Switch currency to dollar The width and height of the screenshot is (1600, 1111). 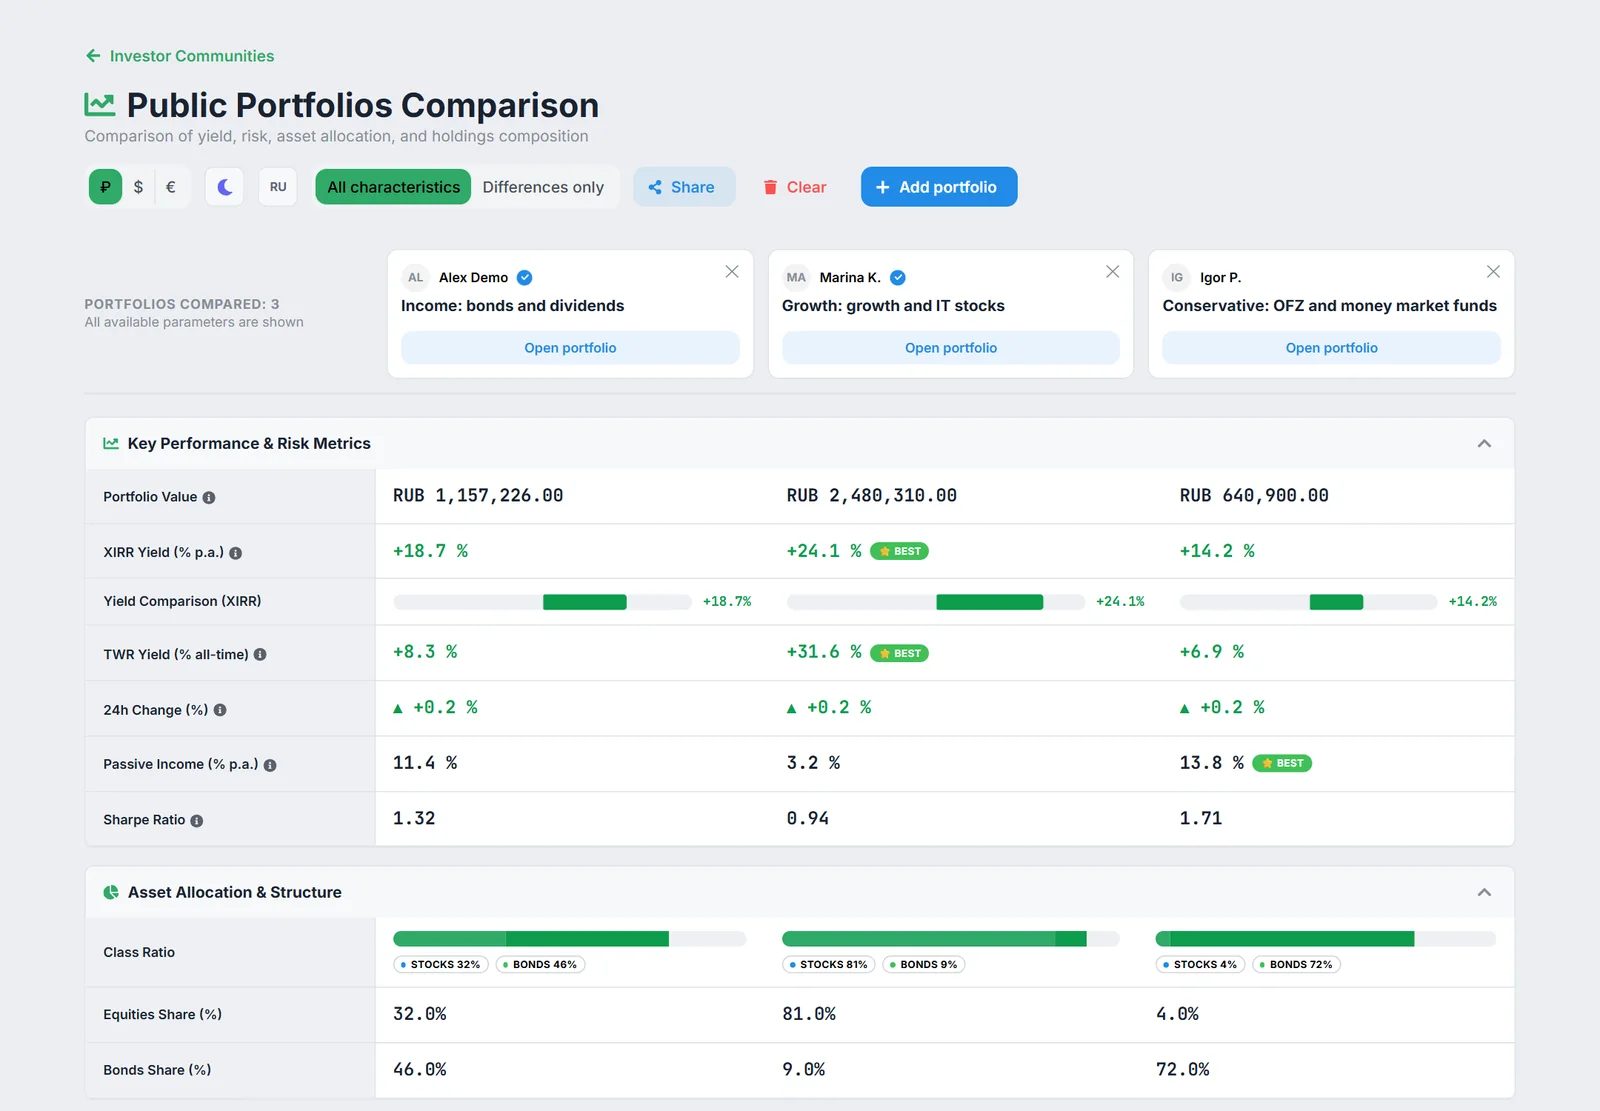pos(138,187)
